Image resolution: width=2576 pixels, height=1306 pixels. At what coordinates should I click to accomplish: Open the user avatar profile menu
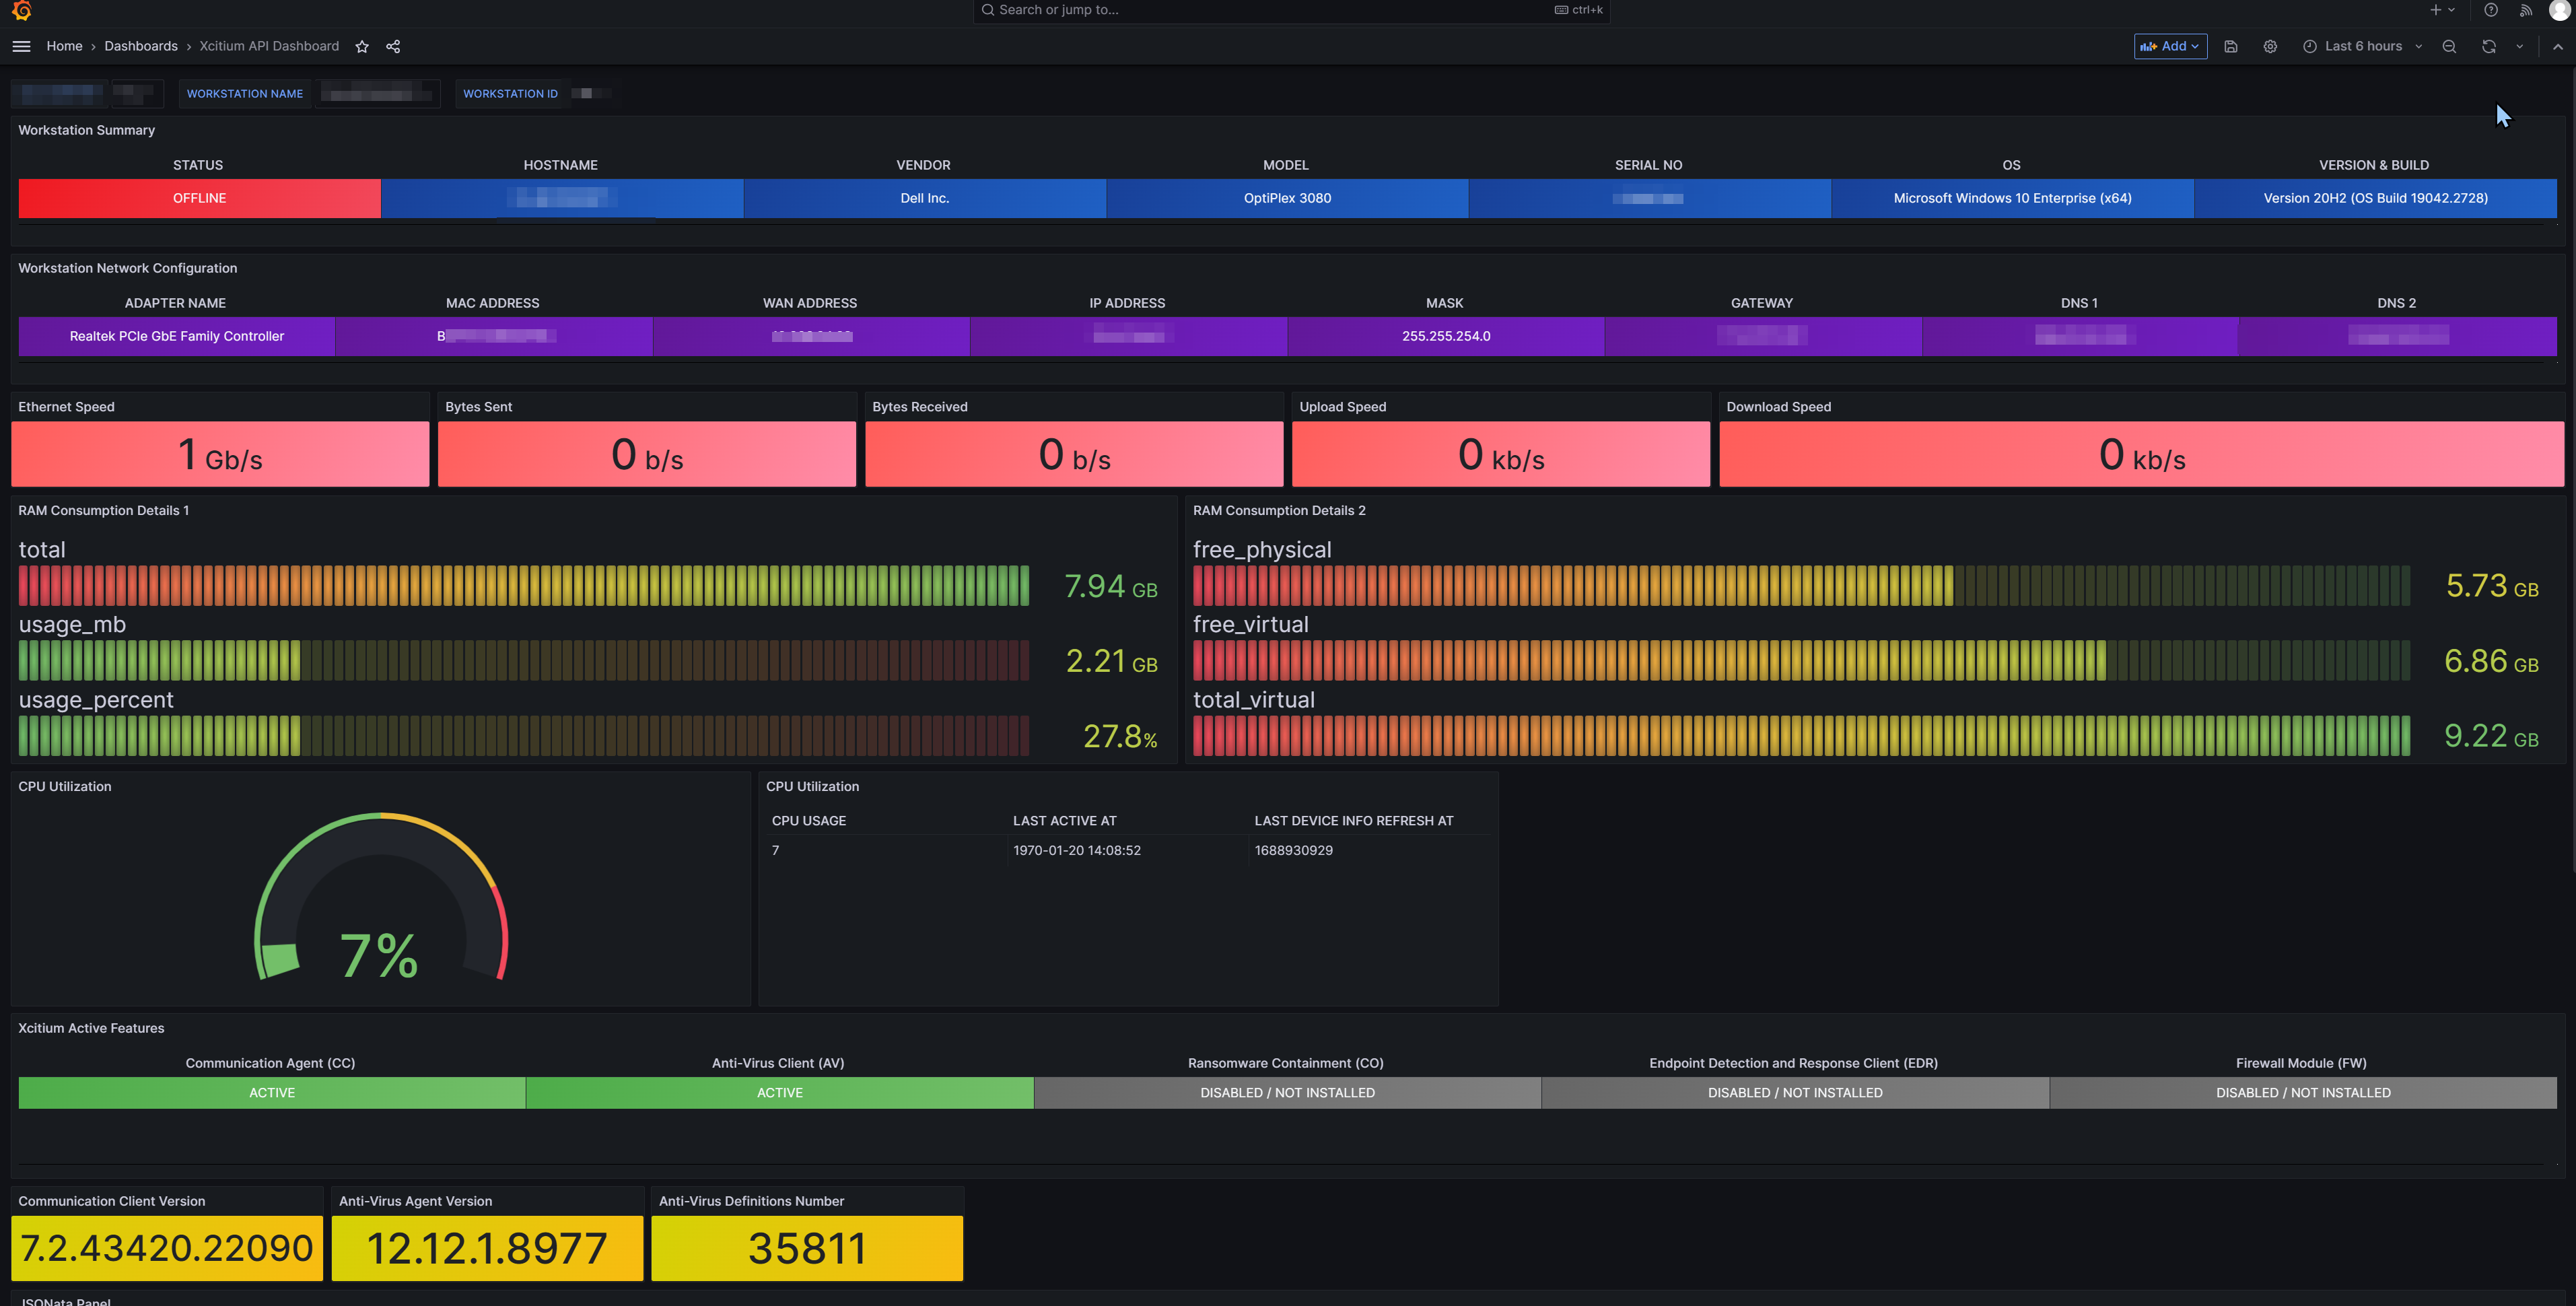(x=2559, y=10)
